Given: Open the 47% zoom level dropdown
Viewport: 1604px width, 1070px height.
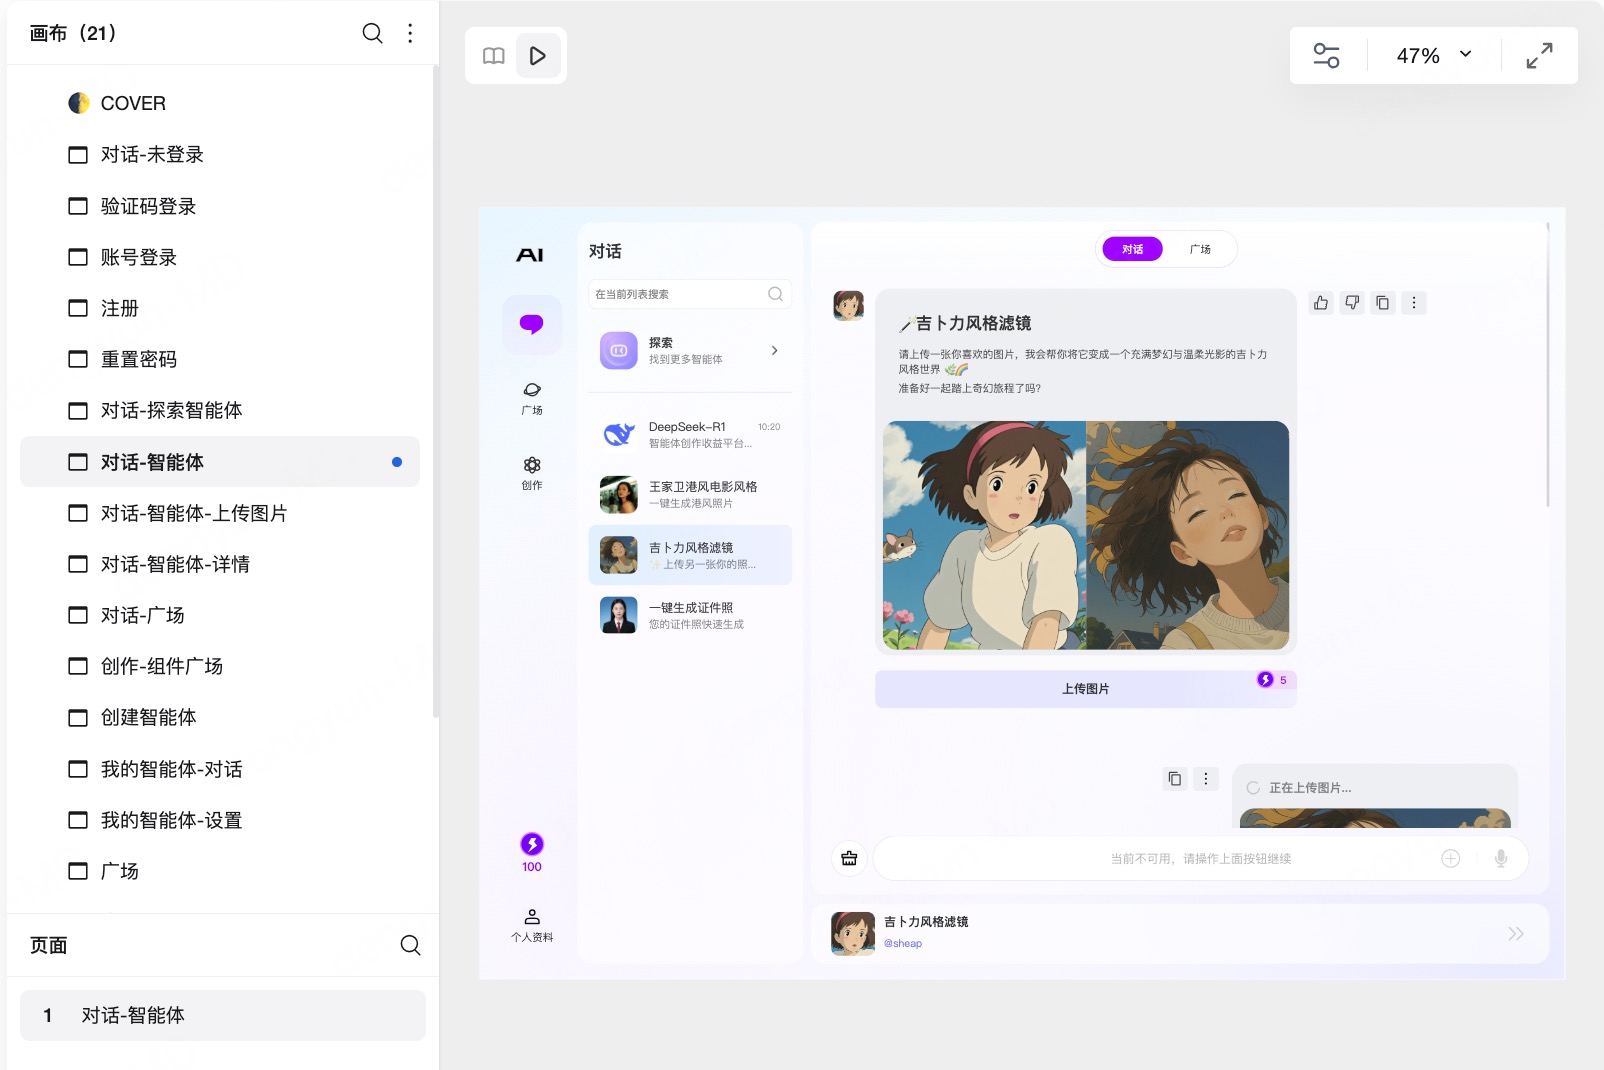Looking at the screenshot, I should [x=1434, y=55].
